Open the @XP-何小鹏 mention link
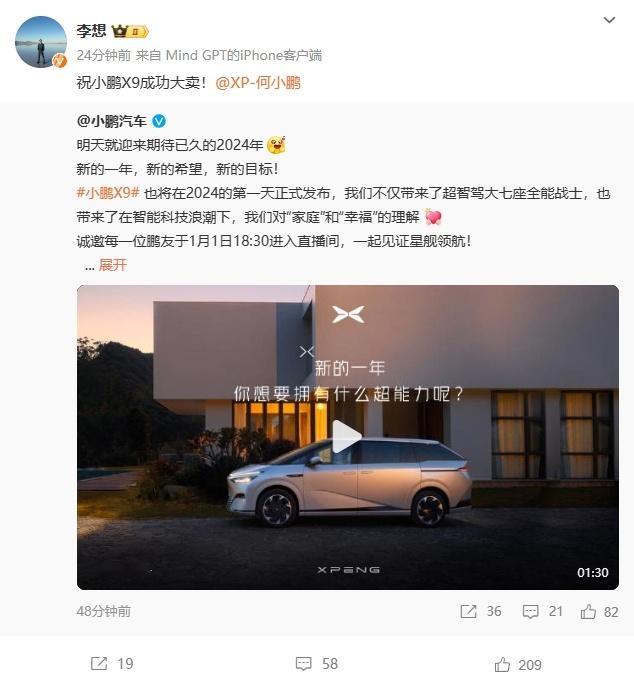634x682 pixels. pyautogui.click(x=258, y=83)
